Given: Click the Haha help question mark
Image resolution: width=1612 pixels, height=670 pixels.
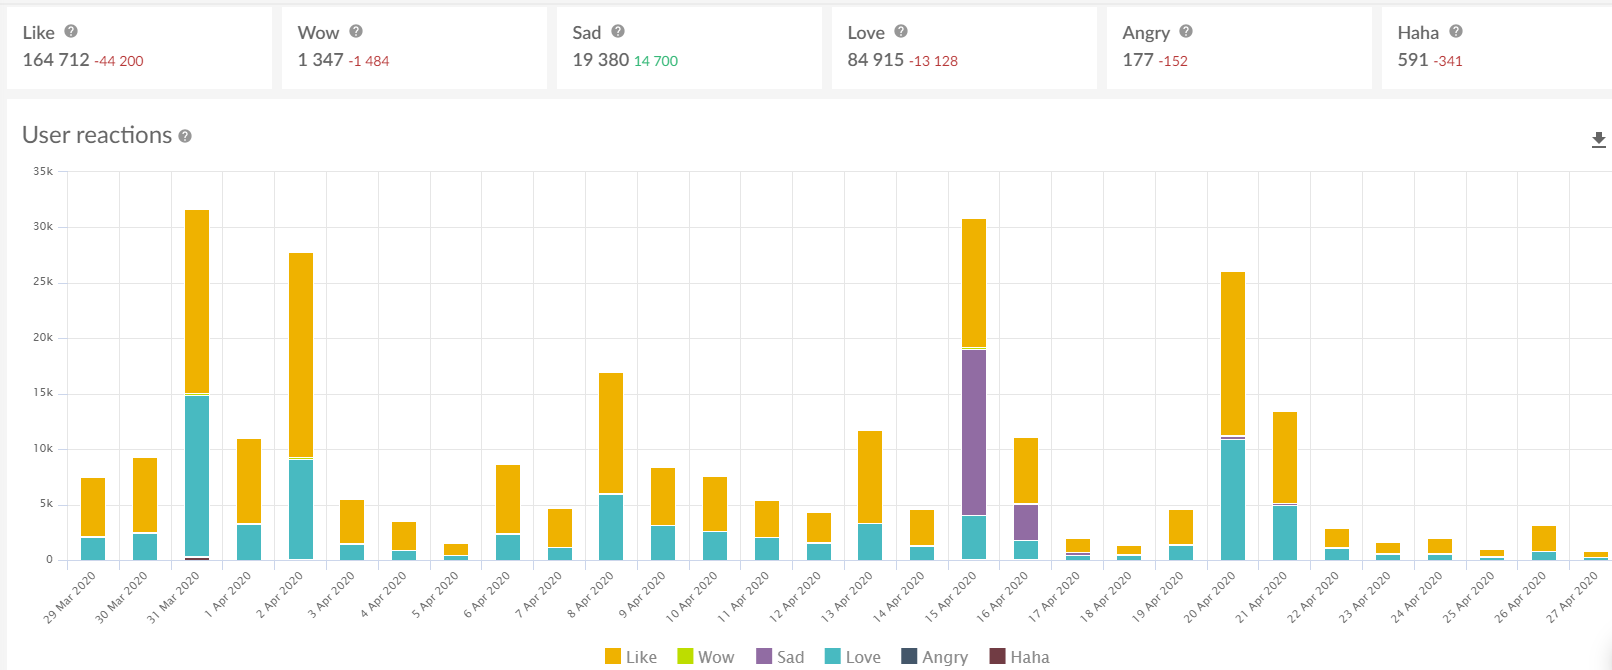Looking at the screenshot, I should pyautogui.click(x=1456, y=32).
